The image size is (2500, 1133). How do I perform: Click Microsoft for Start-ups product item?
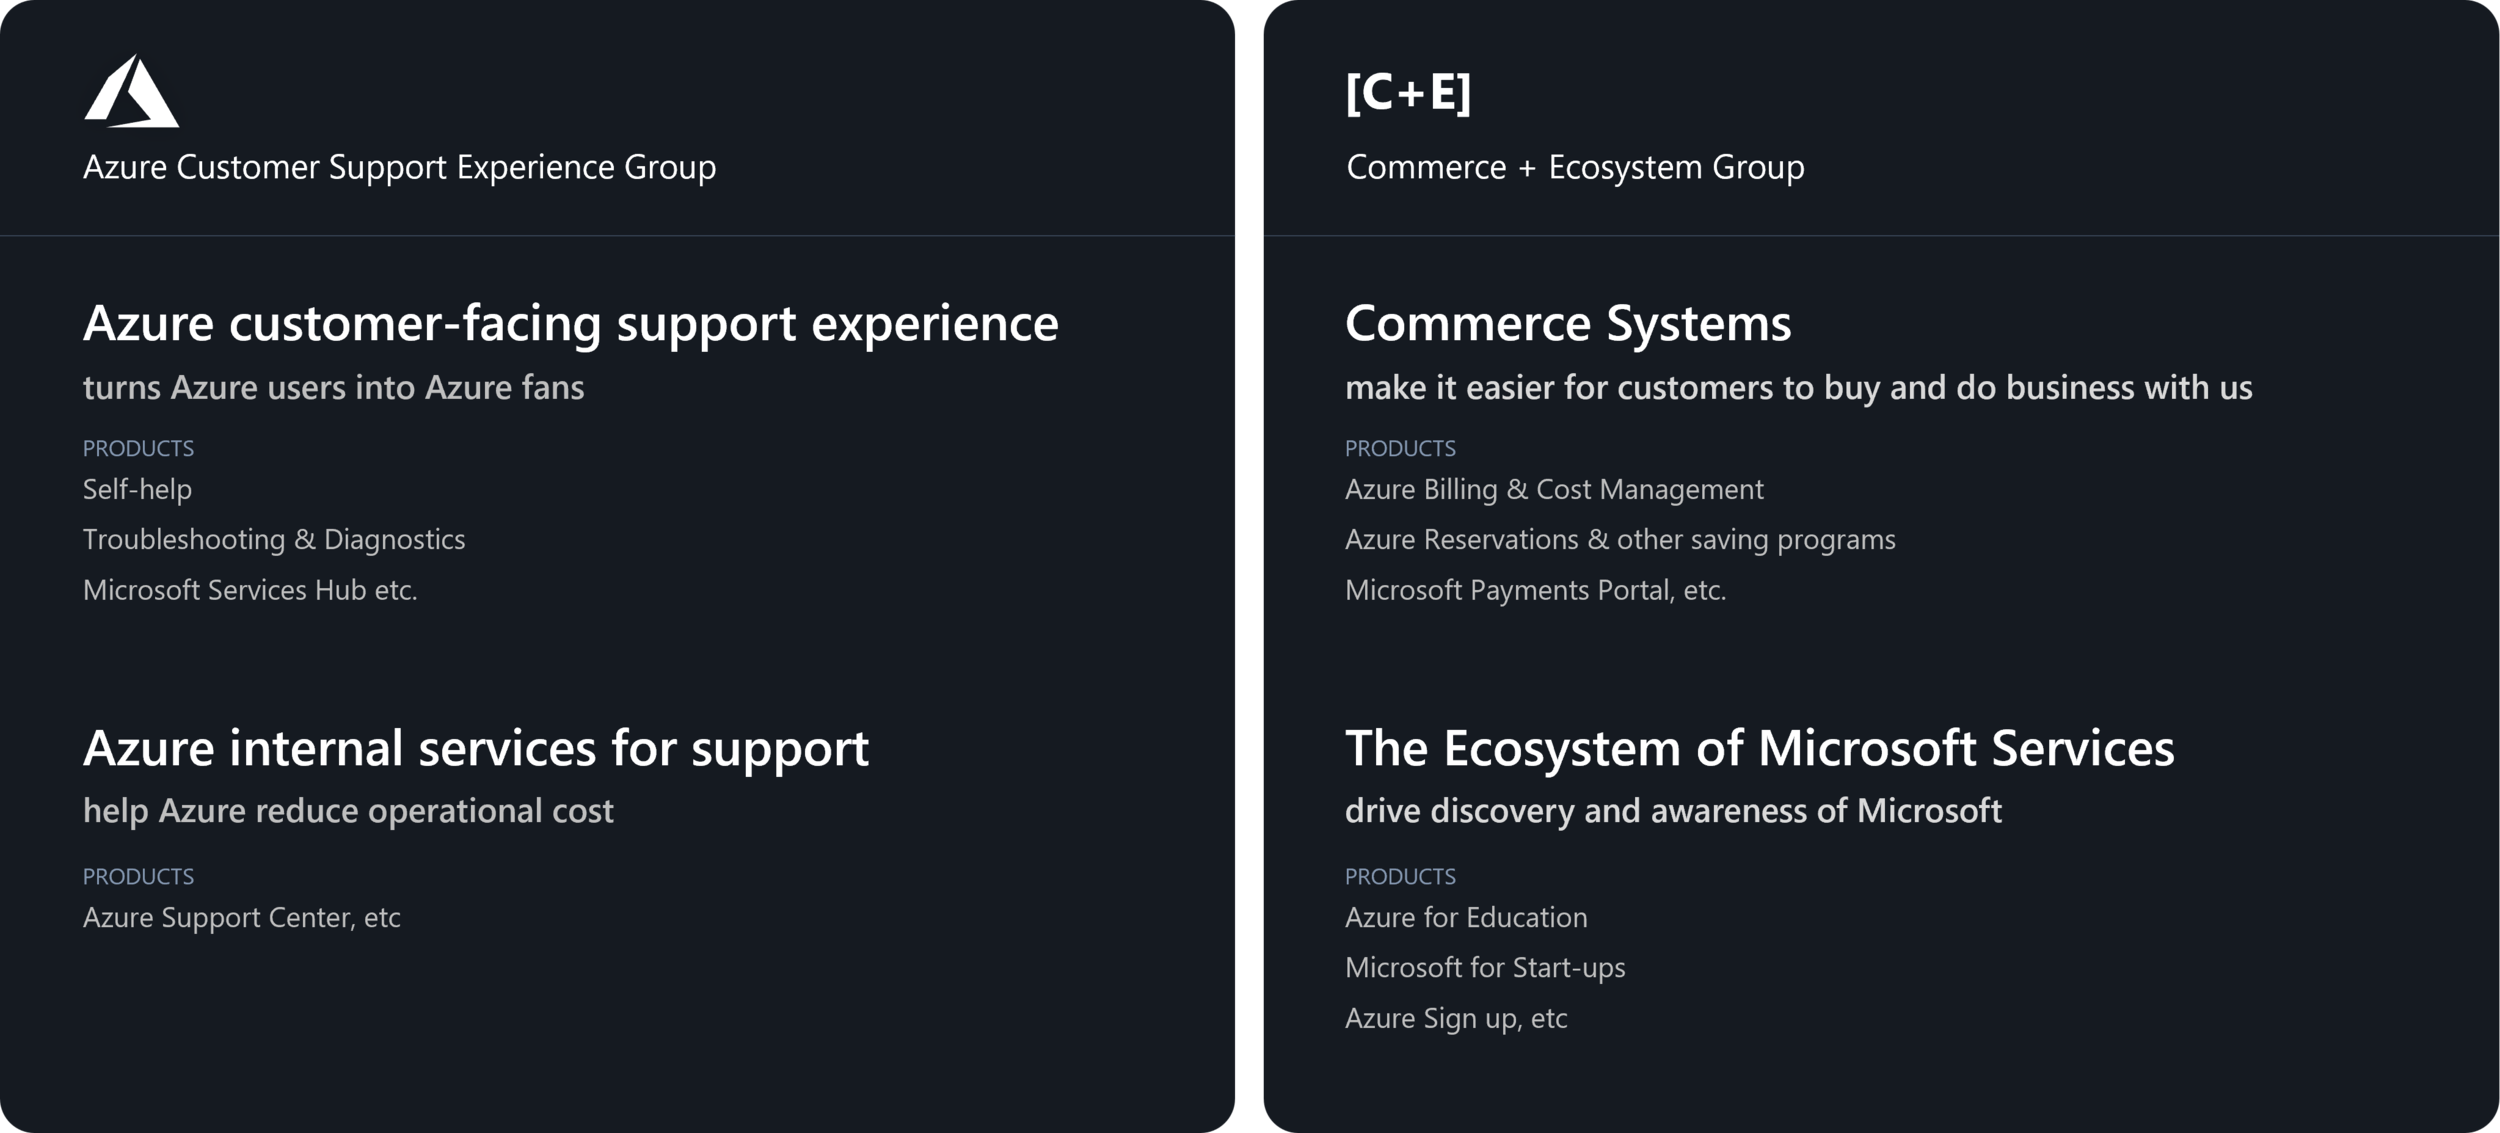coord(1485,968)
